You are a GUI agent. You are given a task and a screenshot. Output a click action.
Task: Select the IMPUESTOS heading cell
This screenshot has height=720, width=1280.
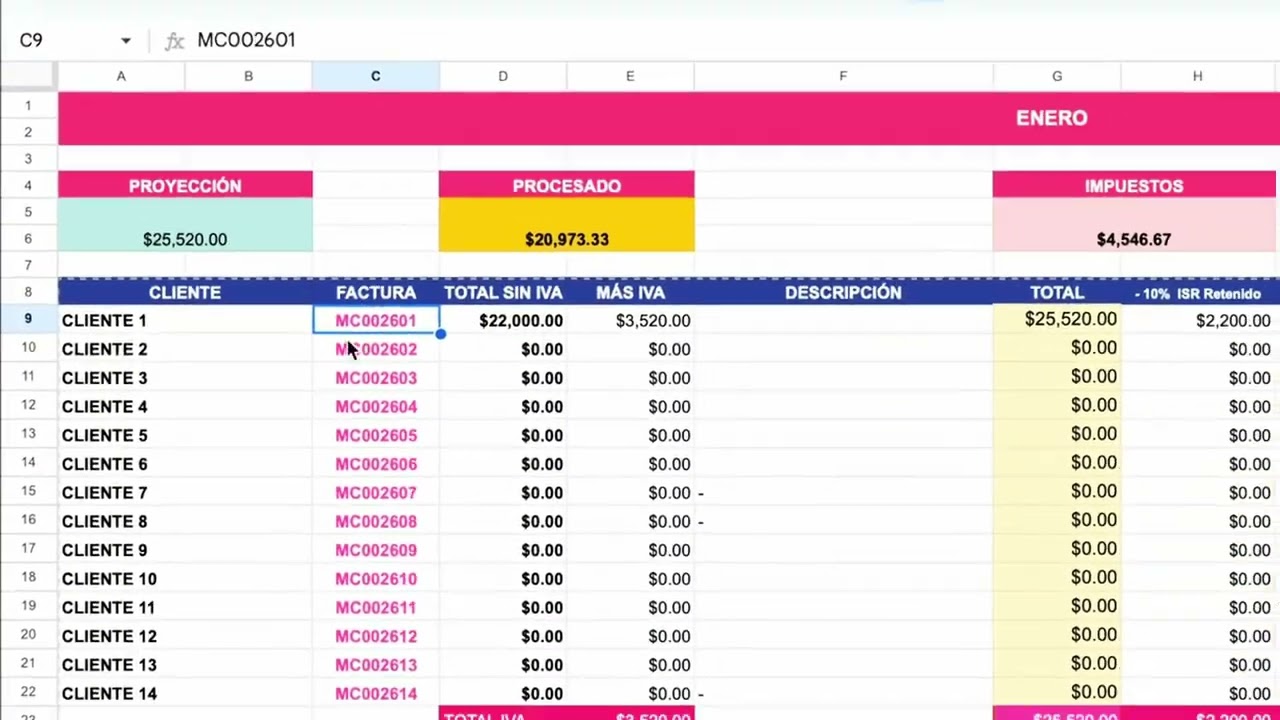point(1134,185)
